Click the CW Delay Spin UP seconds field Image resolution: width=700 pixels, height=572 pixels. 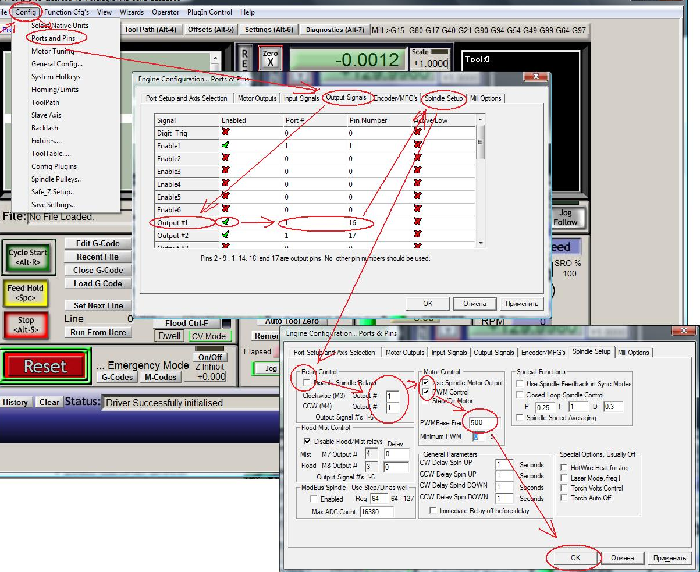[x=504, y=465]
